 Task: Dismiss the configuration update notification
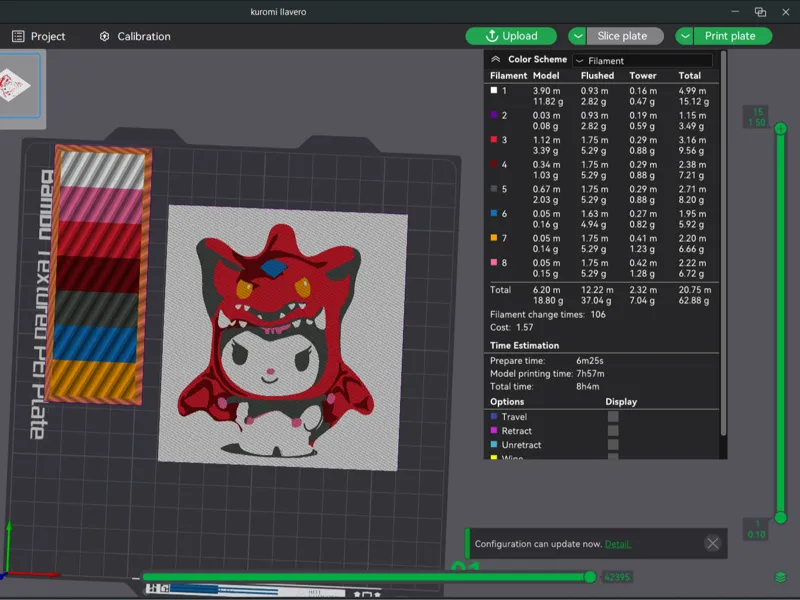712,543
